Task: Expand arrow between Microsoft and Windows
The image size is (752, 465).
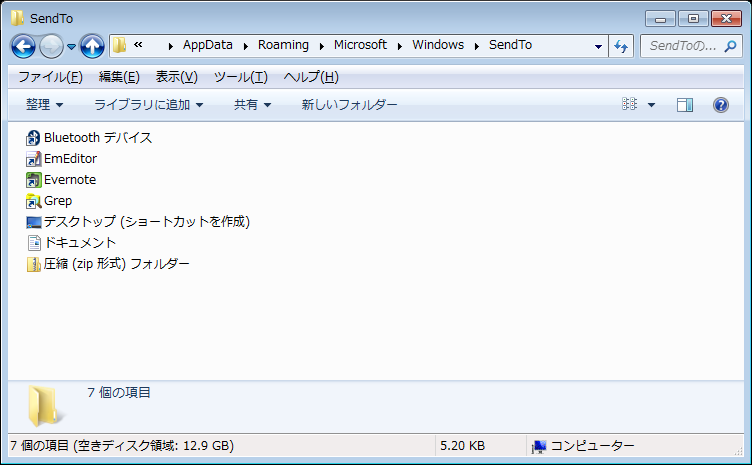Action: click(400, 46)
